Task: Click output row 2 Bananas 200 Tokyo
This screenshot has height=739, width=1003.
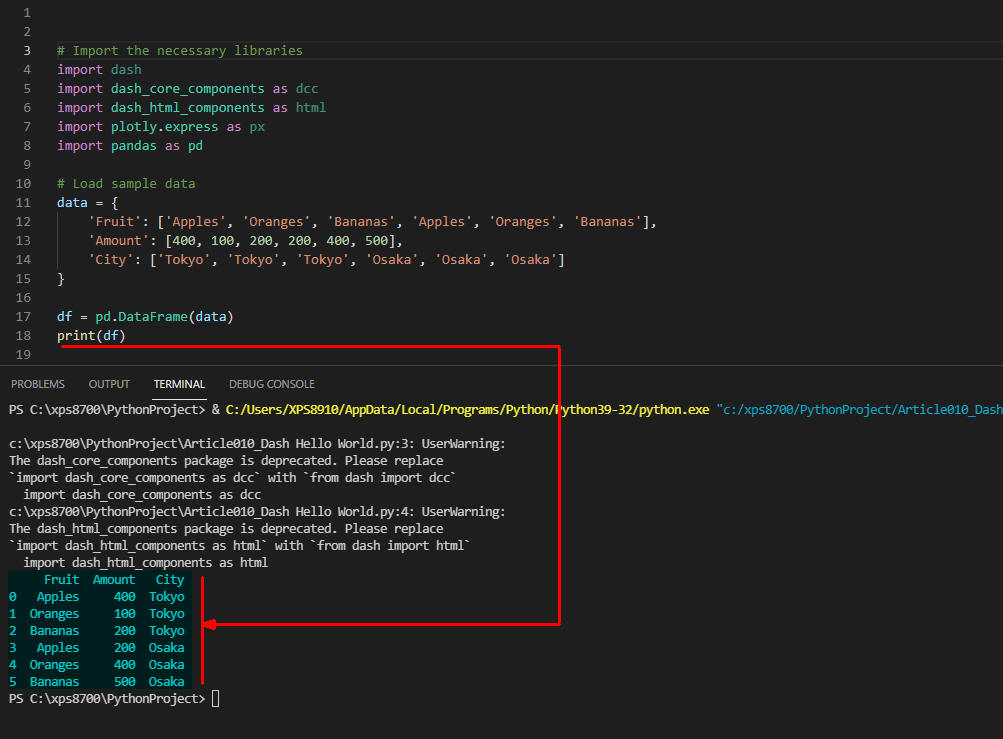Action: [97, 631]
